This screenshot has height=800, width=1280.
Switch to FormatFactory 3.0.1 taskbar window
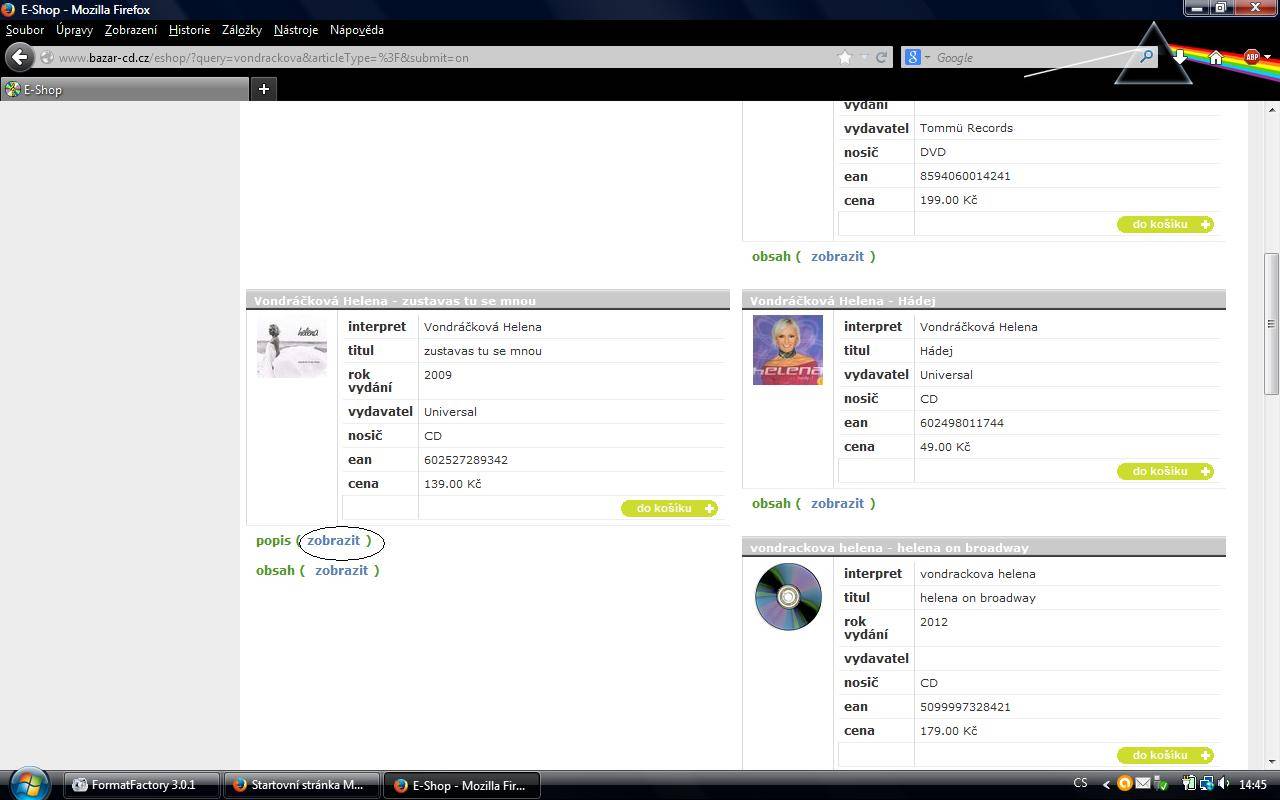142,785
